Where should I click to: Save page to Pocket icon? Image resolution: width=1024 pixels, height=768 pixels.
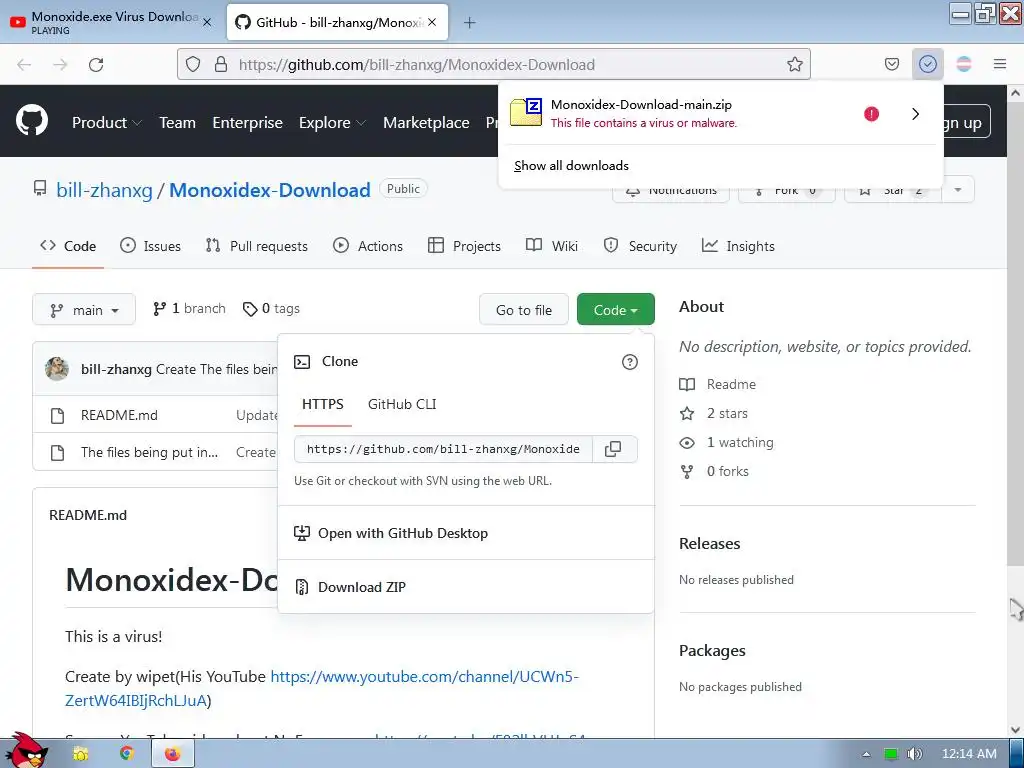[x=891, y=64]
